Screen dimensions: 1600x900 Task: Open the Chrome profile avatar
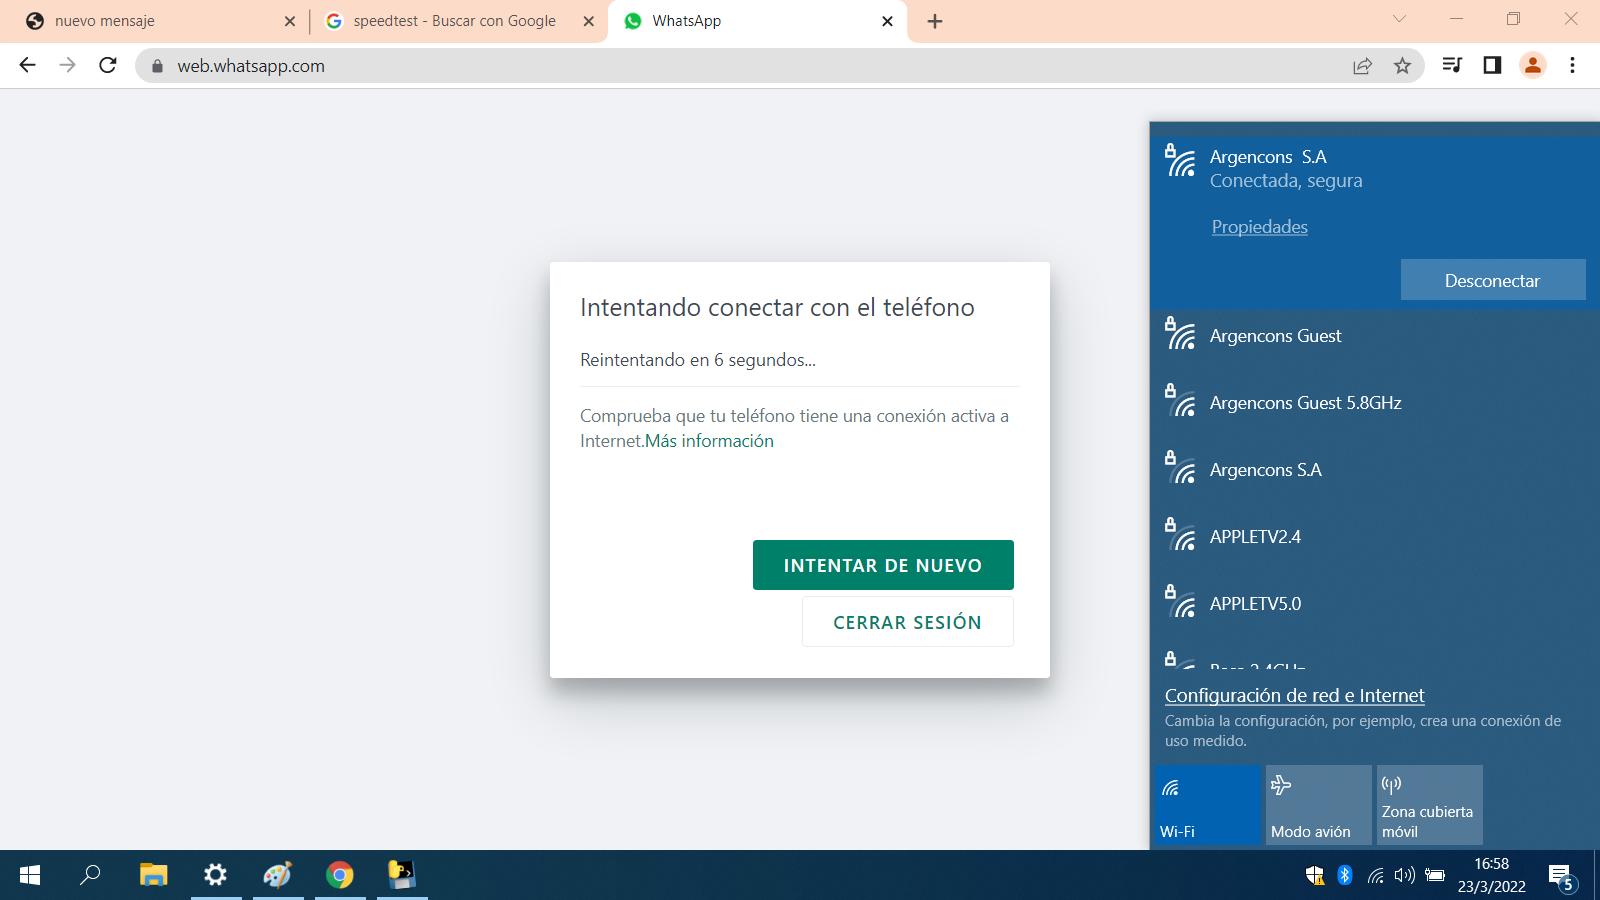(x=1532, y=66)
